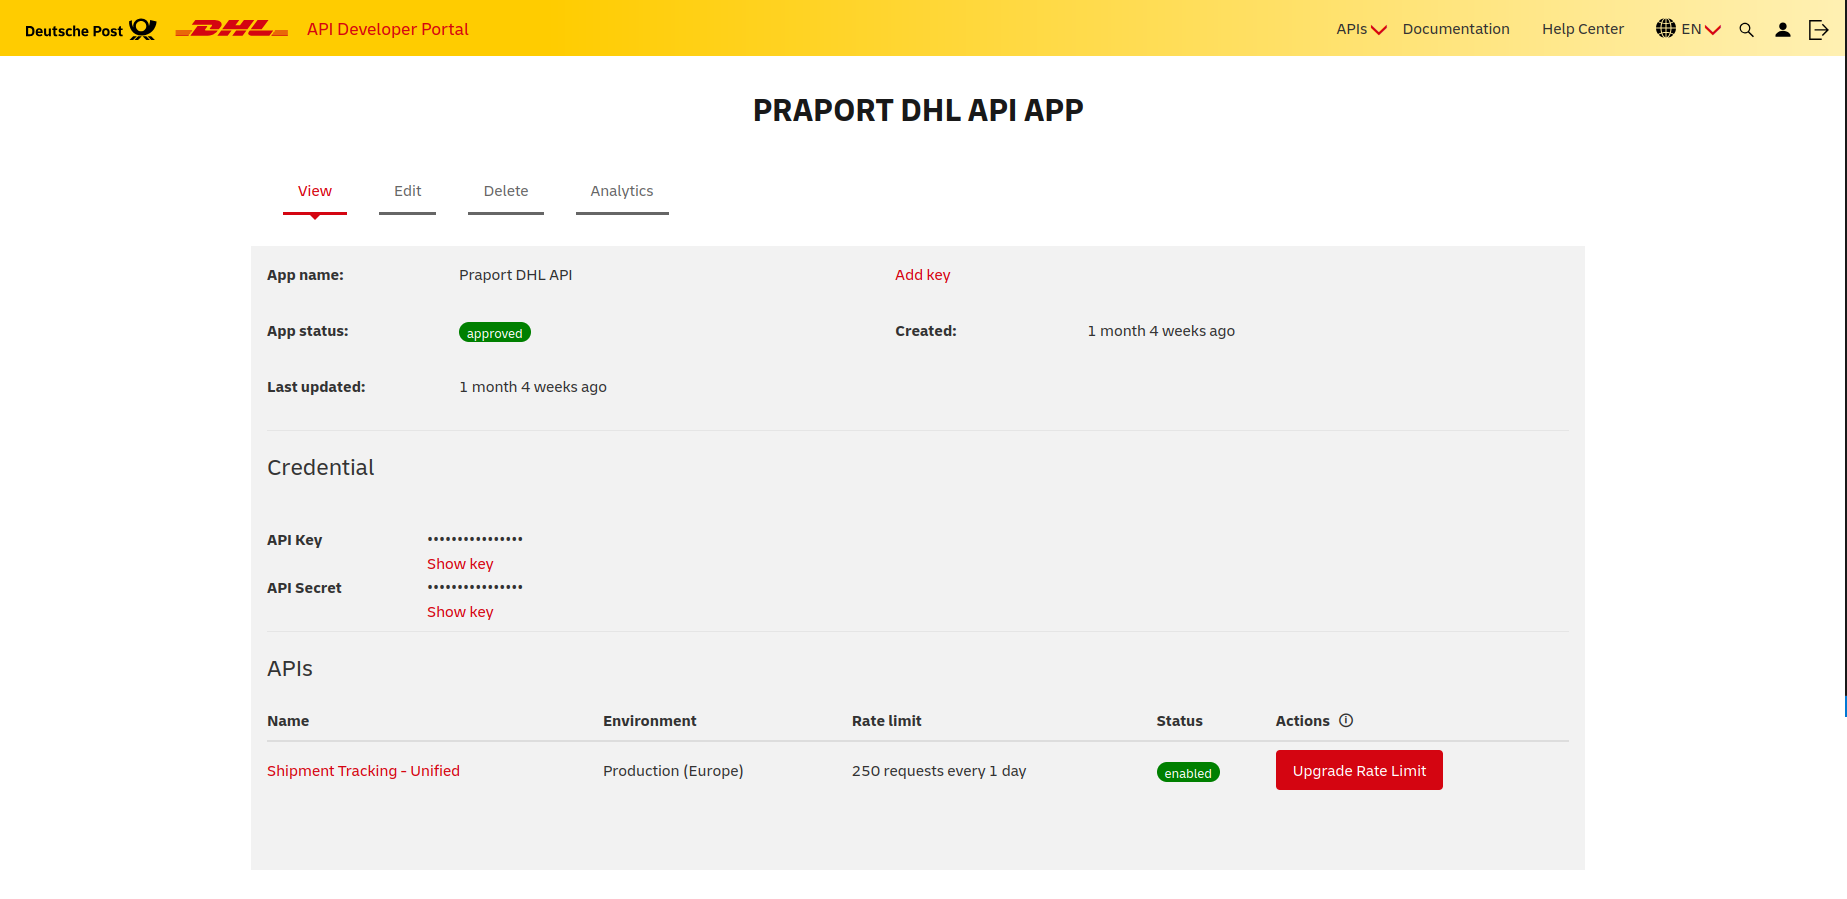1847x899 pixels.
Task: Open the API Developer Portal home link
Action: tap(387, 29)
